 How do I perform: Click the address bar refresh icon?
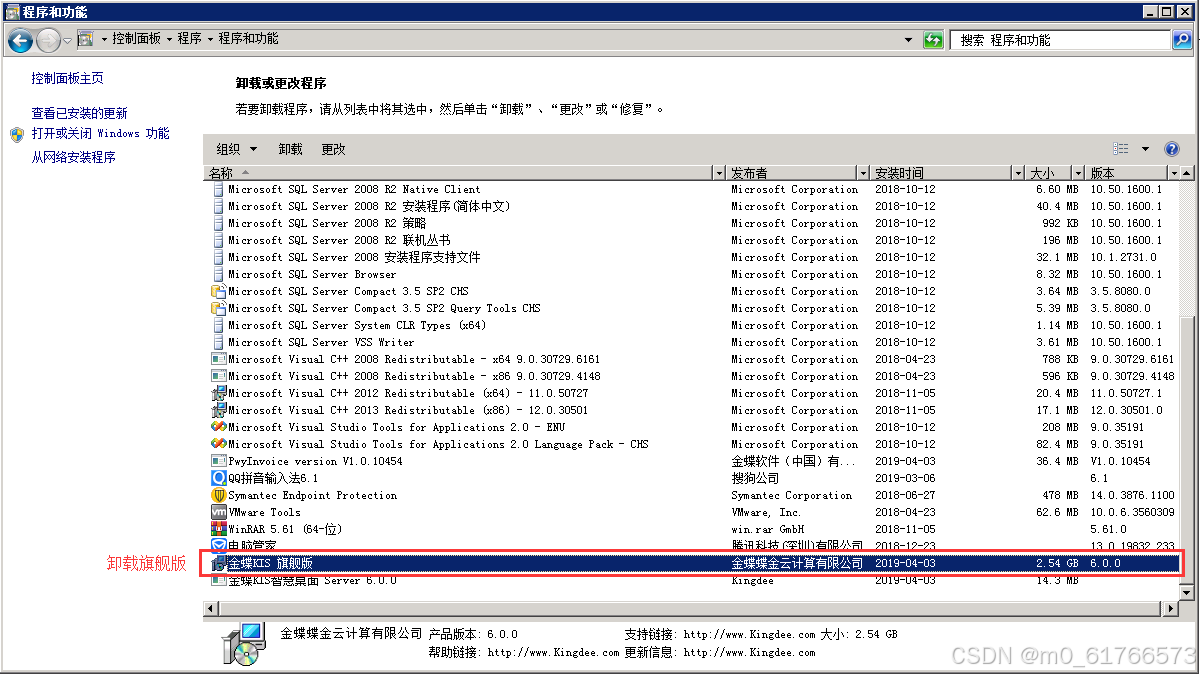(933, 40)
